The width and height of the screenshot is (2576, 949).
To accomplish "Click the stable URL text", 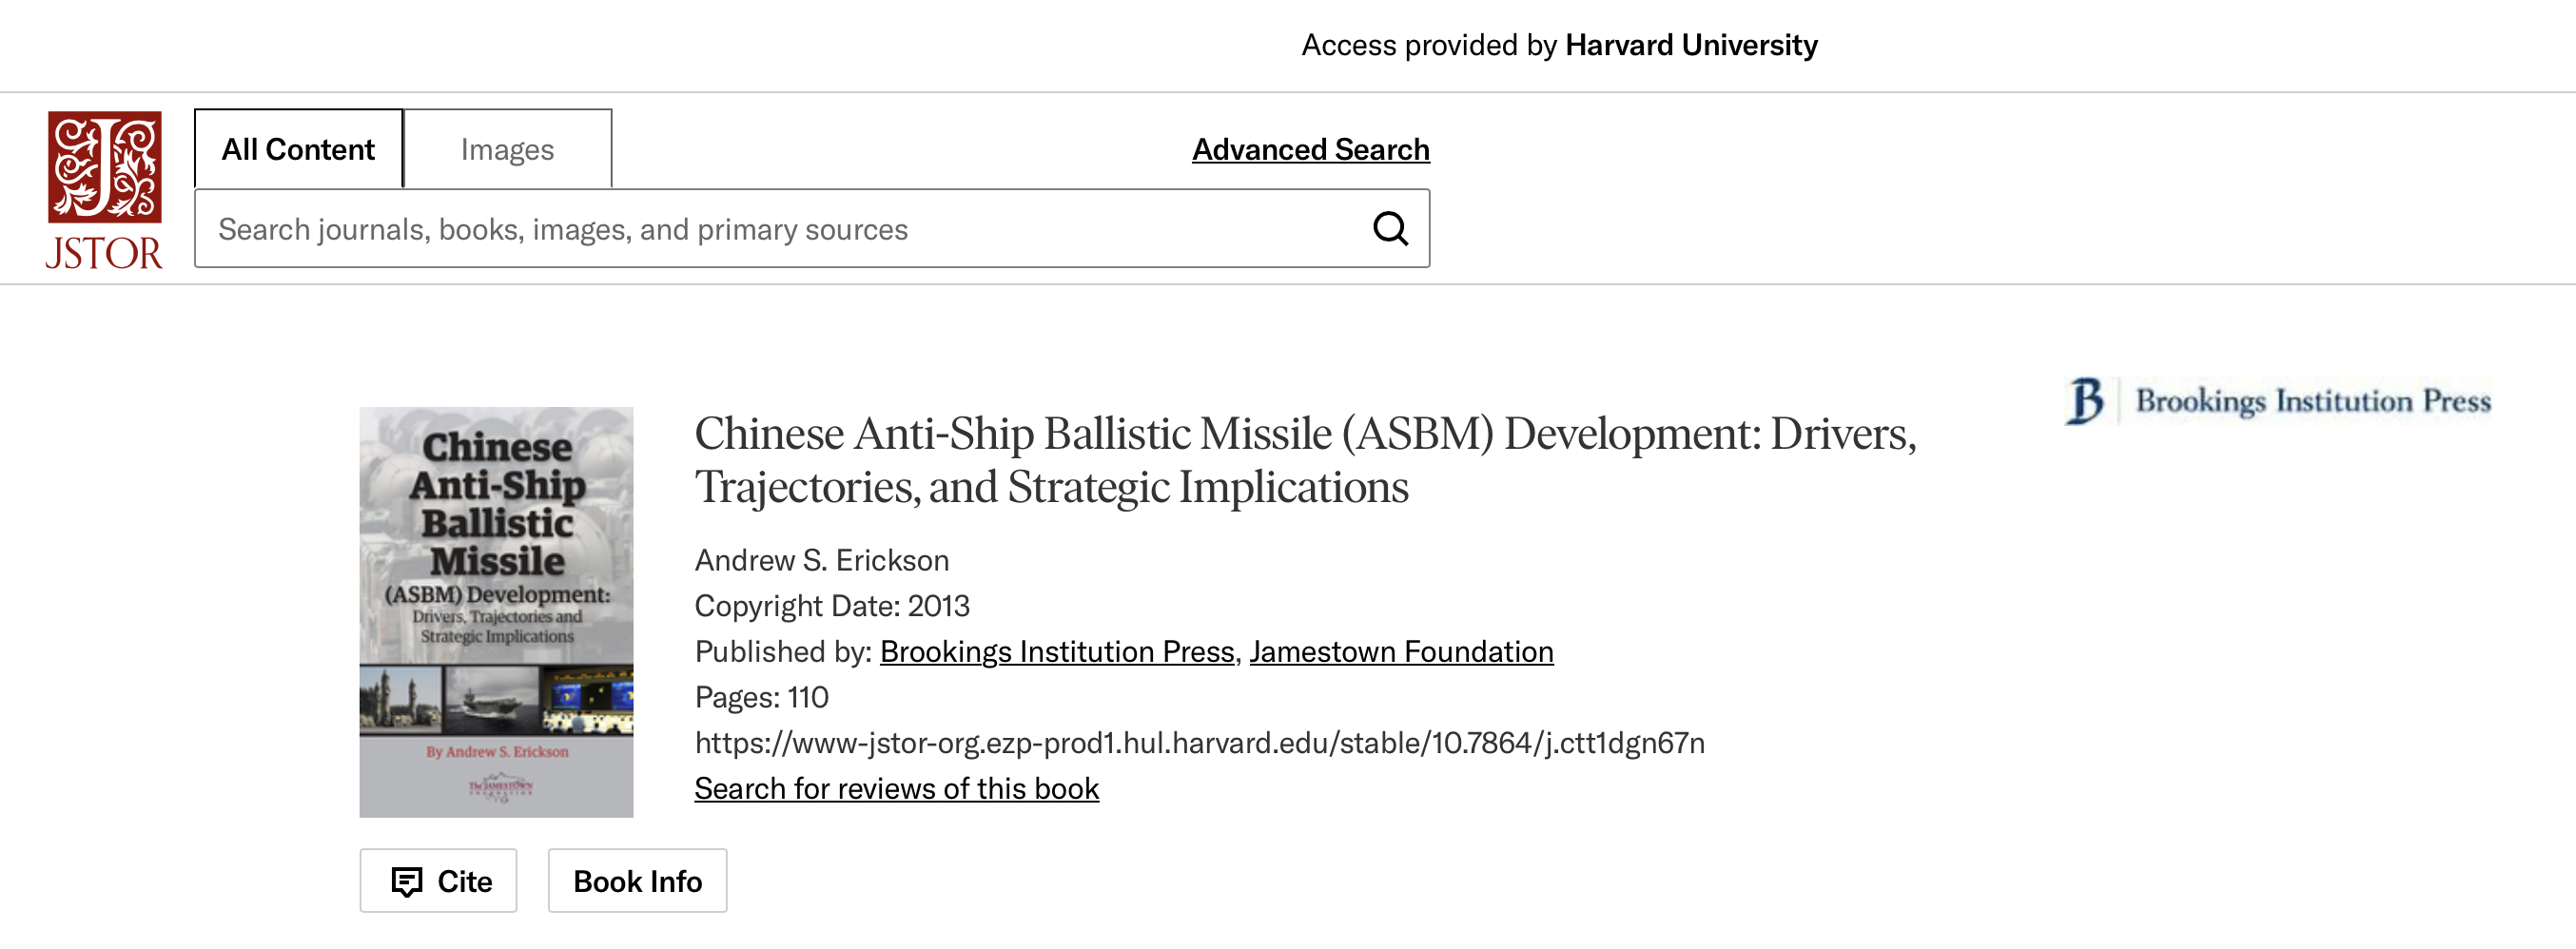I will pyautogui.click(x=1199, y=743).
